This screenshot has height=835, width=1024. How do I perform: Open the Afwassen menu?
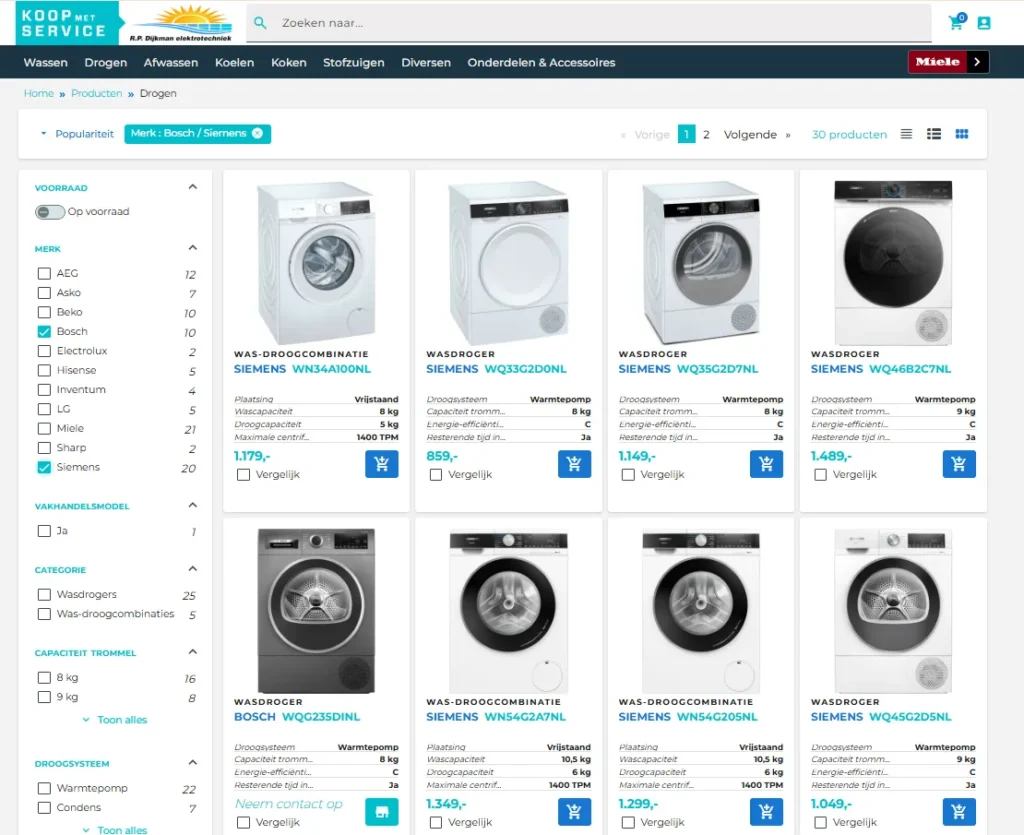170,63
